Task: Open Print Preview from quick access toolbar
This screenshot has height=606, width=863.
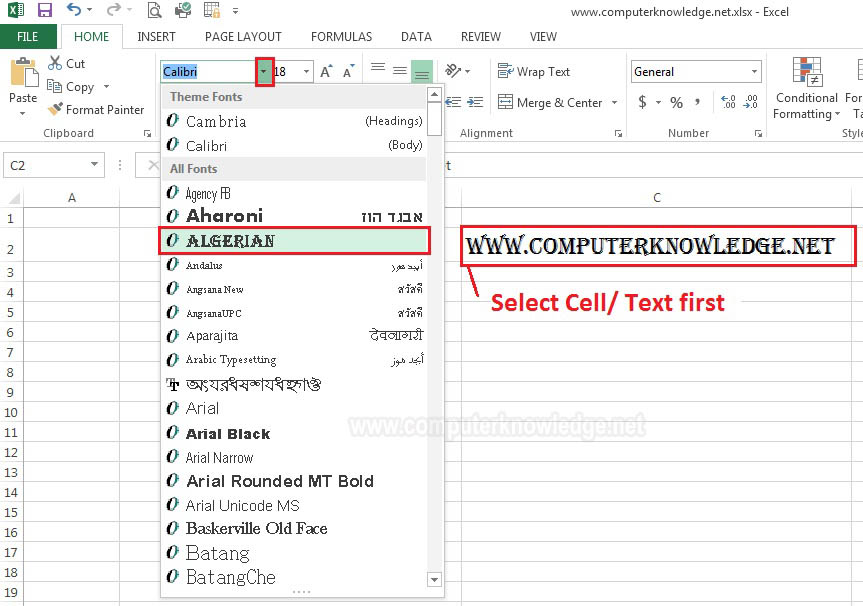Action: [x=155, y=10]
